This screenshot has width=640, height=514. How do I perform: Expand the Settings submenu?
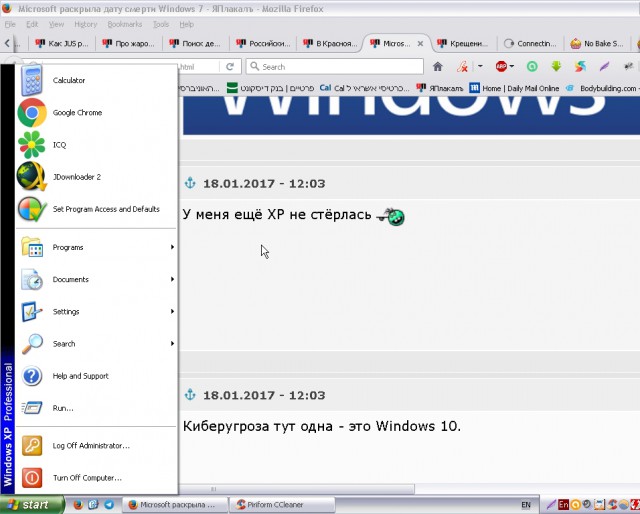coord(96,312)
